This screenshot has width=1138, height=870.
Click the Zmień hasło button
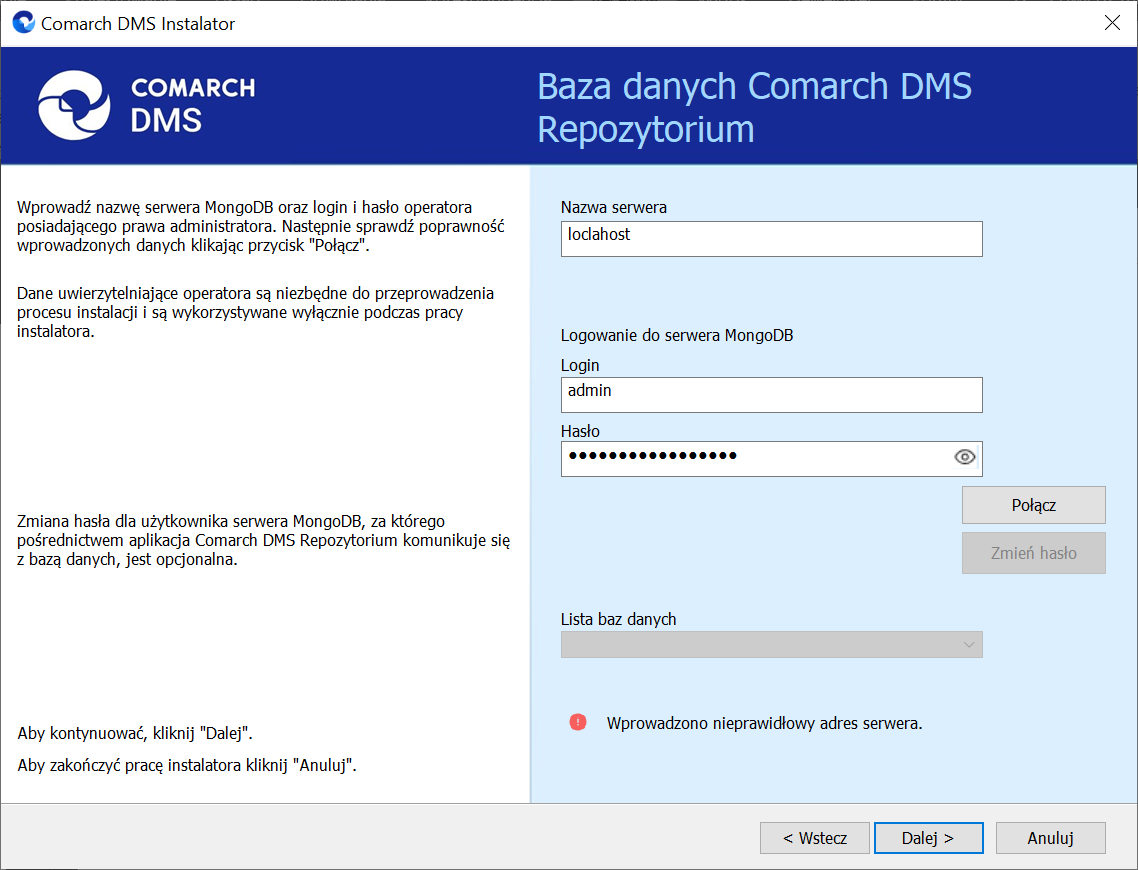pyautogui.click(x=1033, y=553)
